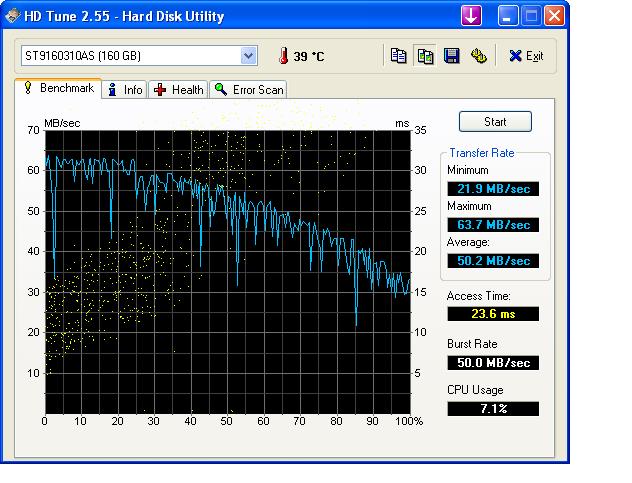This screenshot has width=632, height=483.
Task: Minimize the HD Tune window
Action: (x=508, y=16)
